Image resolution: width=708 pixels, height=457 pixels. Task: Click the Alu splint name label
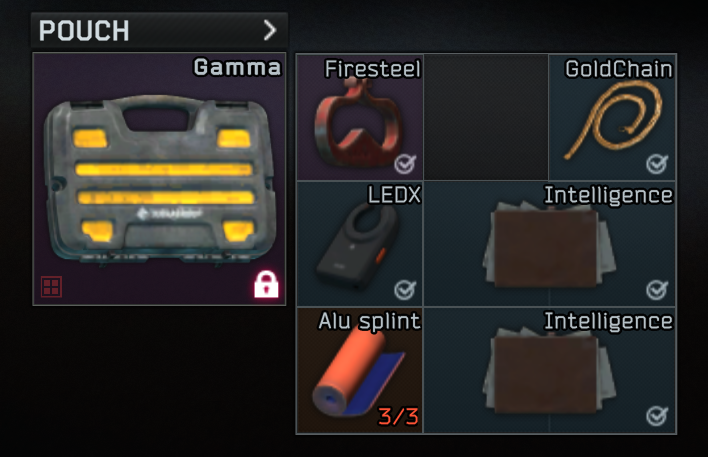369,322
